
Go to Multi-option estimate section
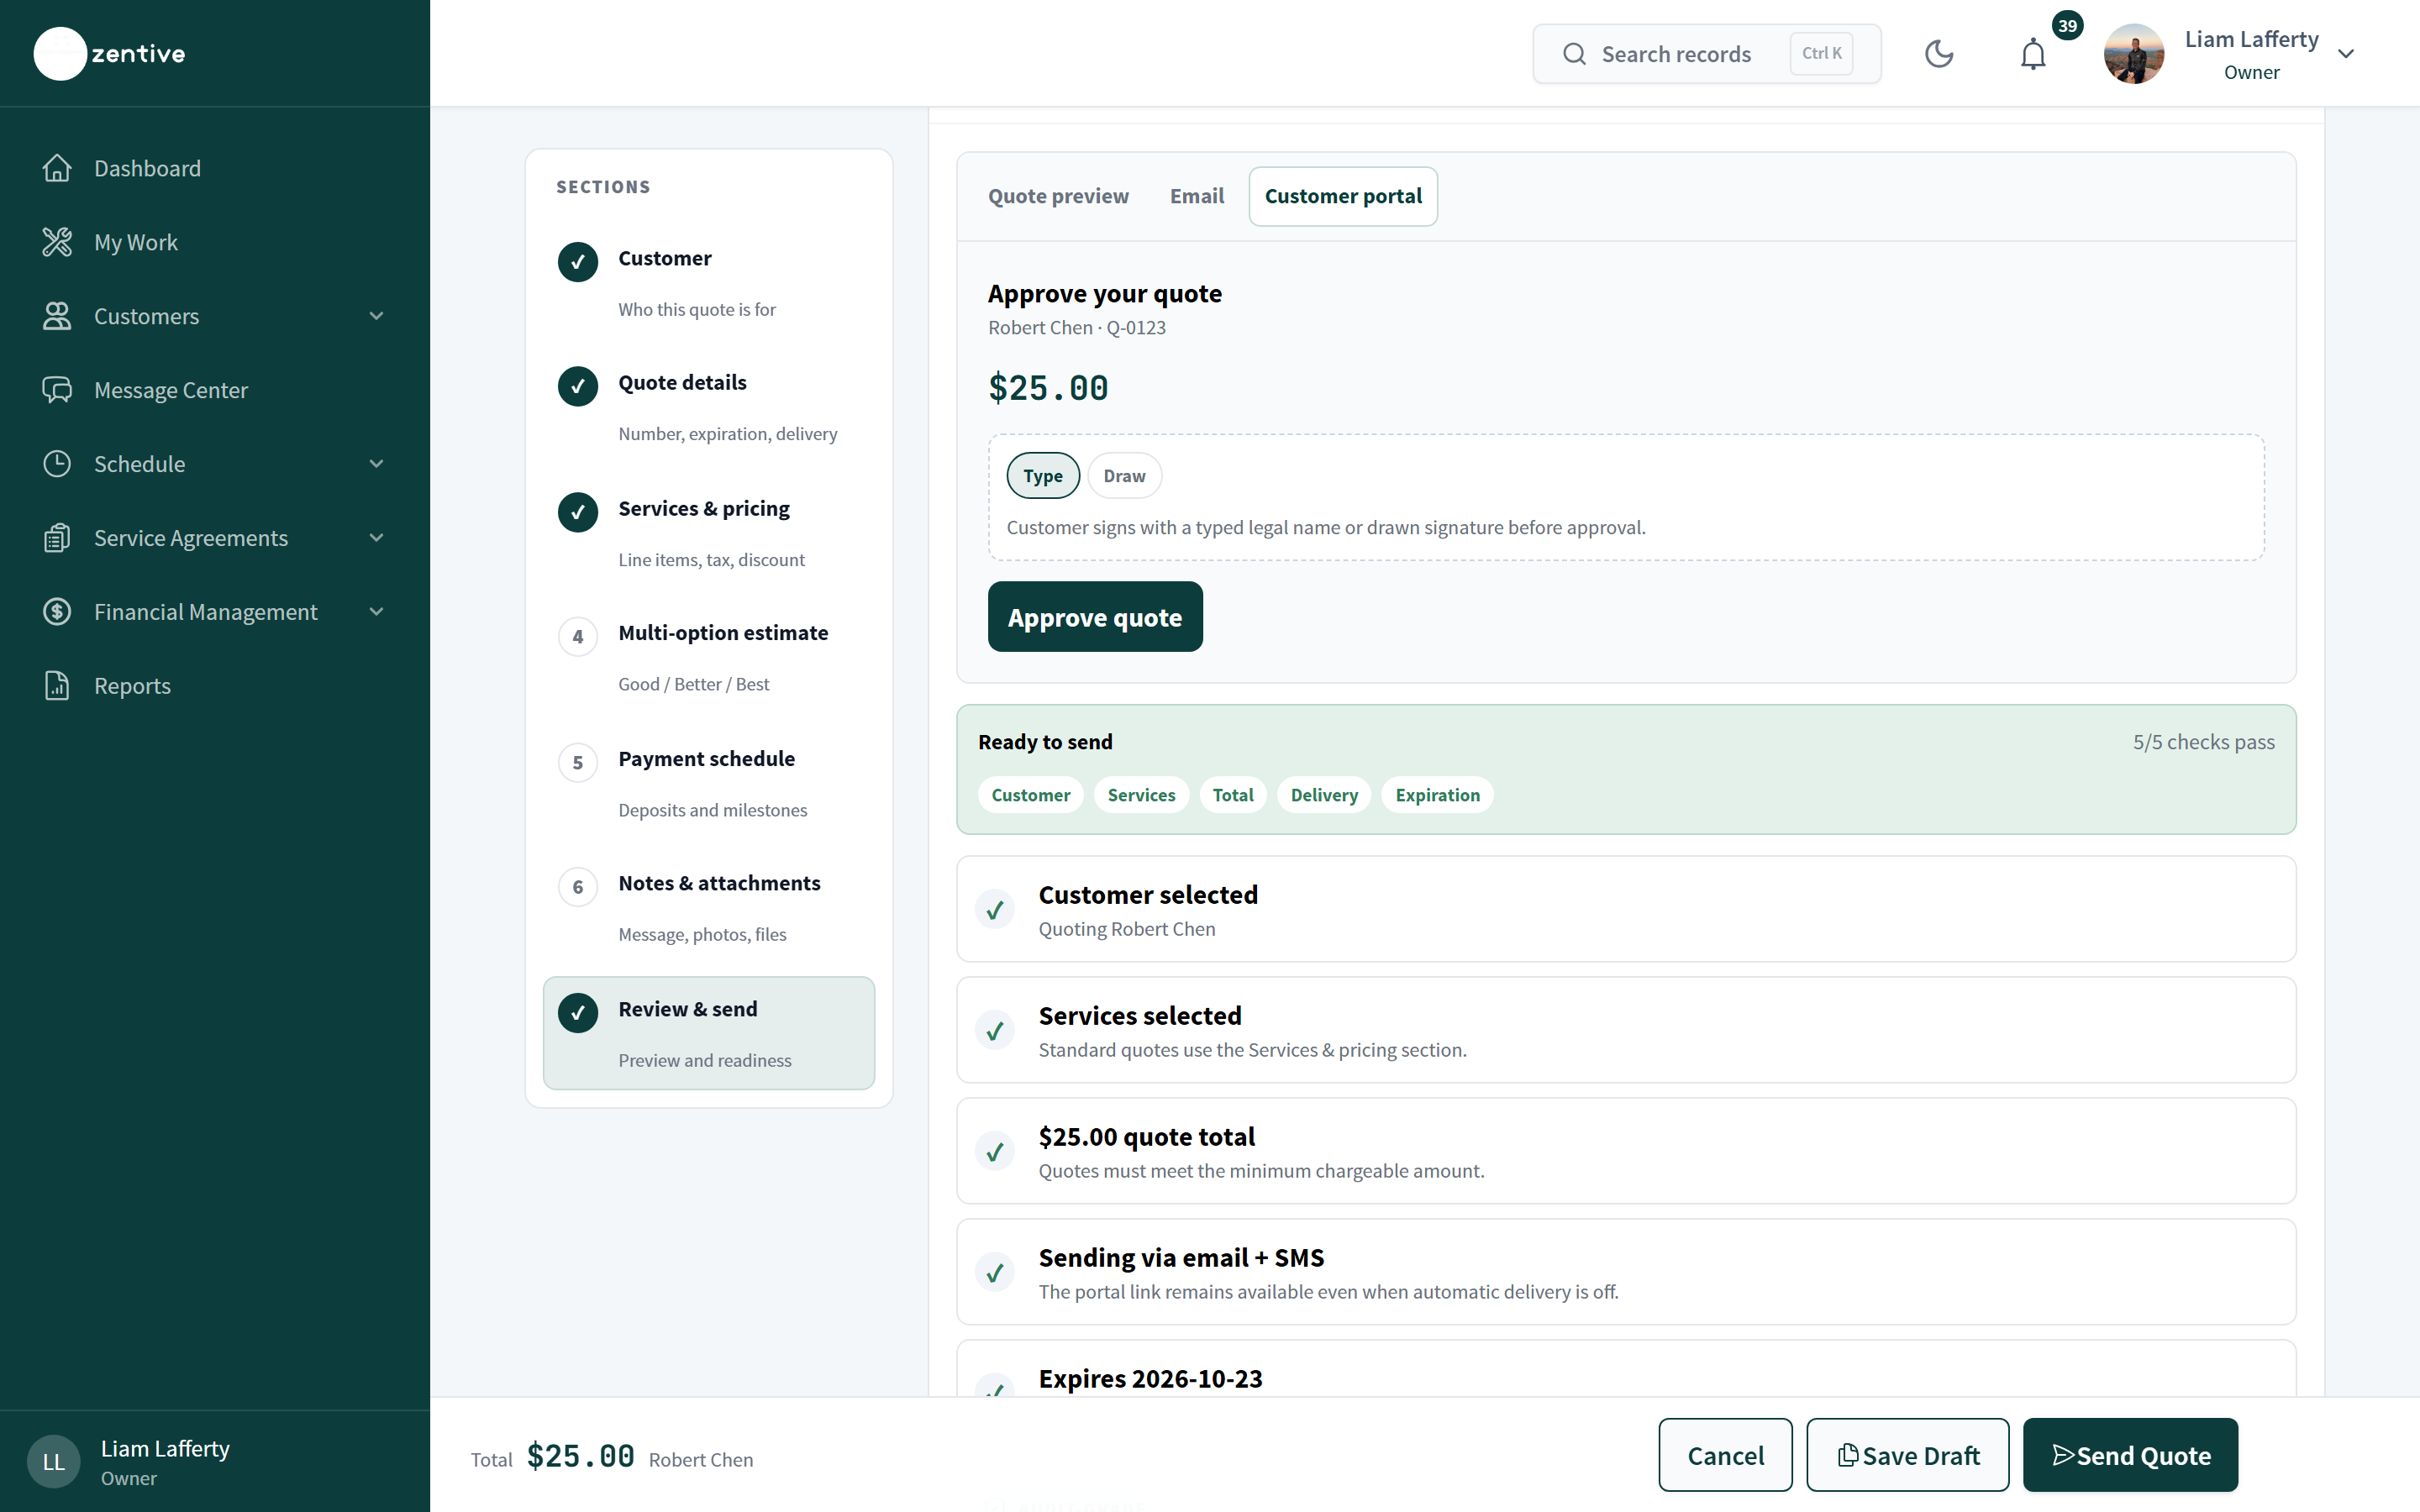point(709,658)
